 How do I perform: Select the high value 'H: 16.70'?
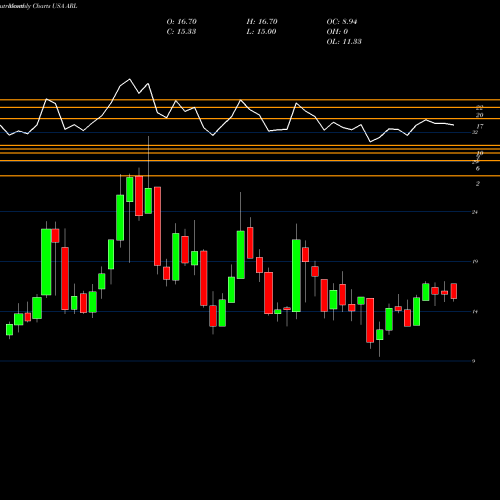click(x=262, y=22)
